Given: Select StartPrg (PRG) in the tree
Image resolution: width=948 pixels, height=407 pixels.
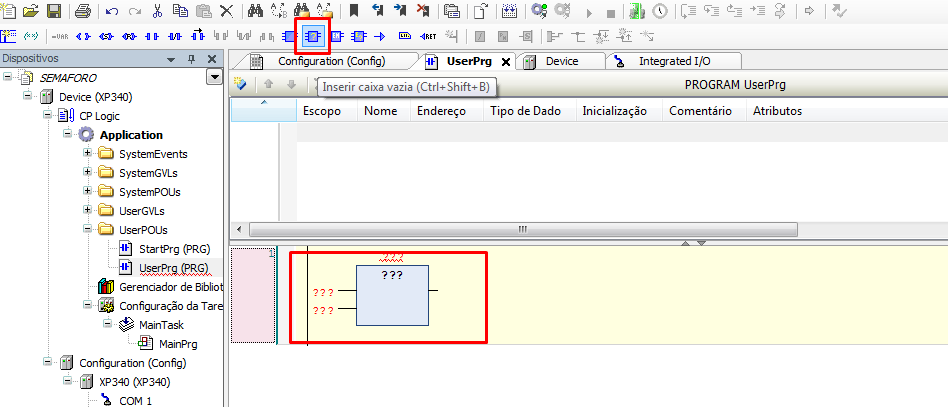Looking at the screenshot, I should click(x=173, y=249).
